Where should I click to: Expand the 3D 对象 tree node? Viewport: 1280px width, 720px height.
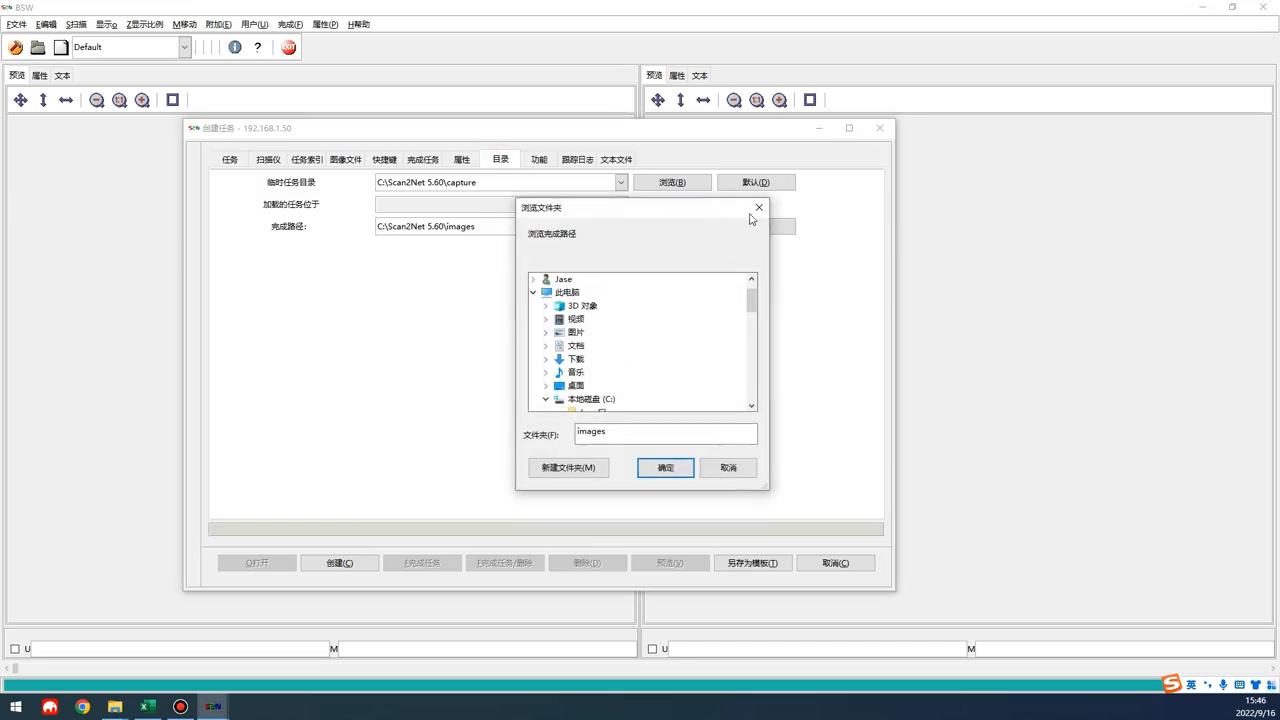[x=546, y=306]
